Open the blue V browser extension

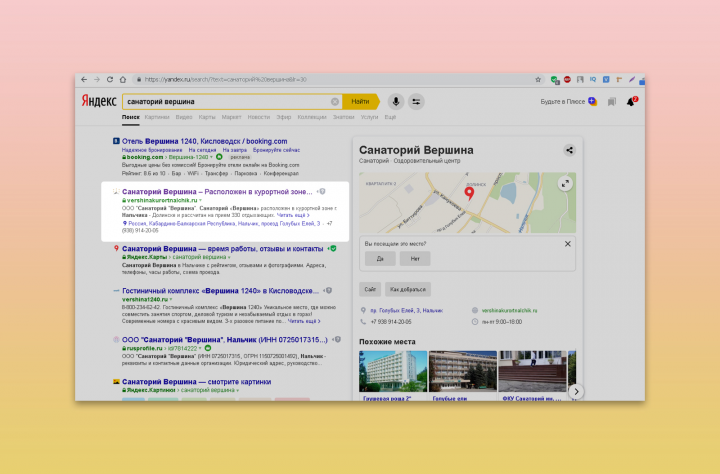[606, 79]
